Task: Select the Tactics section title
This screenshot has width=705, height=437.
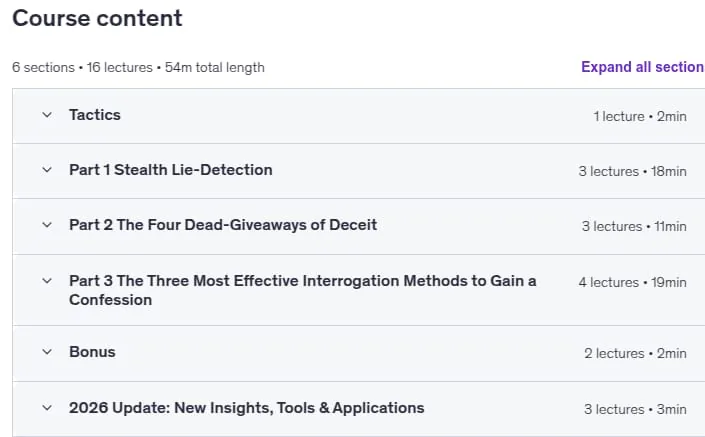Action: 95,115
